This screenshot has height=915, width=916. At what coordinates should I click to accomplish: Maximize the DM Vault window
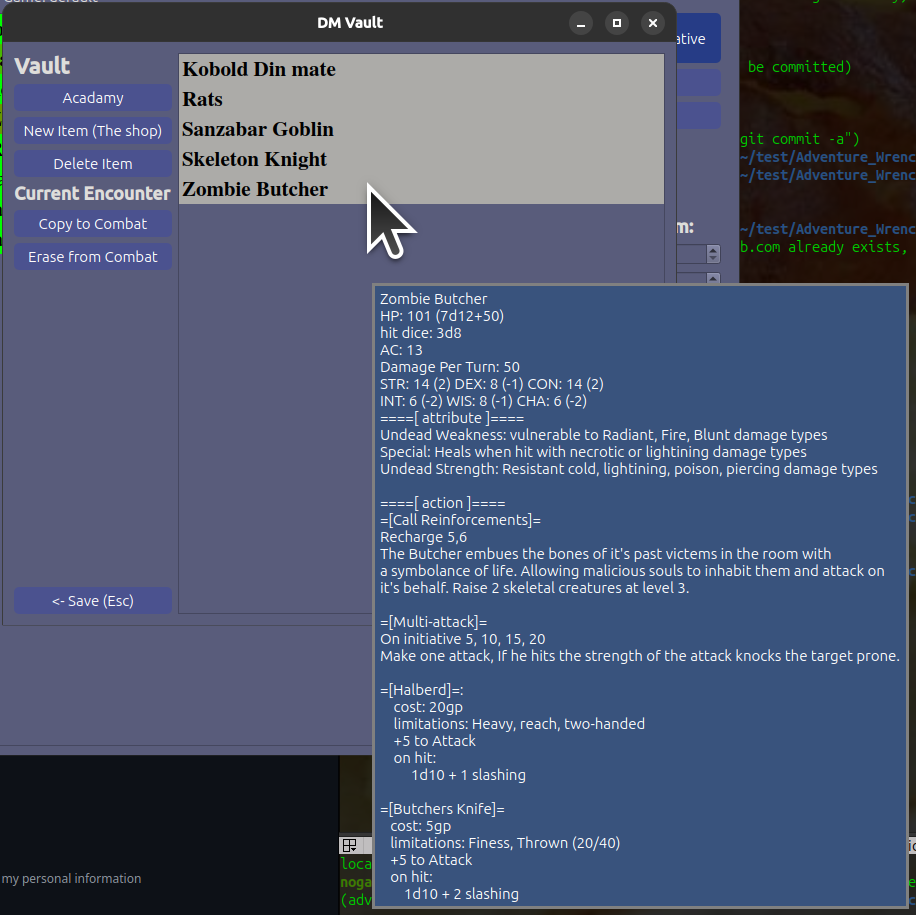(x=617, y=23)
